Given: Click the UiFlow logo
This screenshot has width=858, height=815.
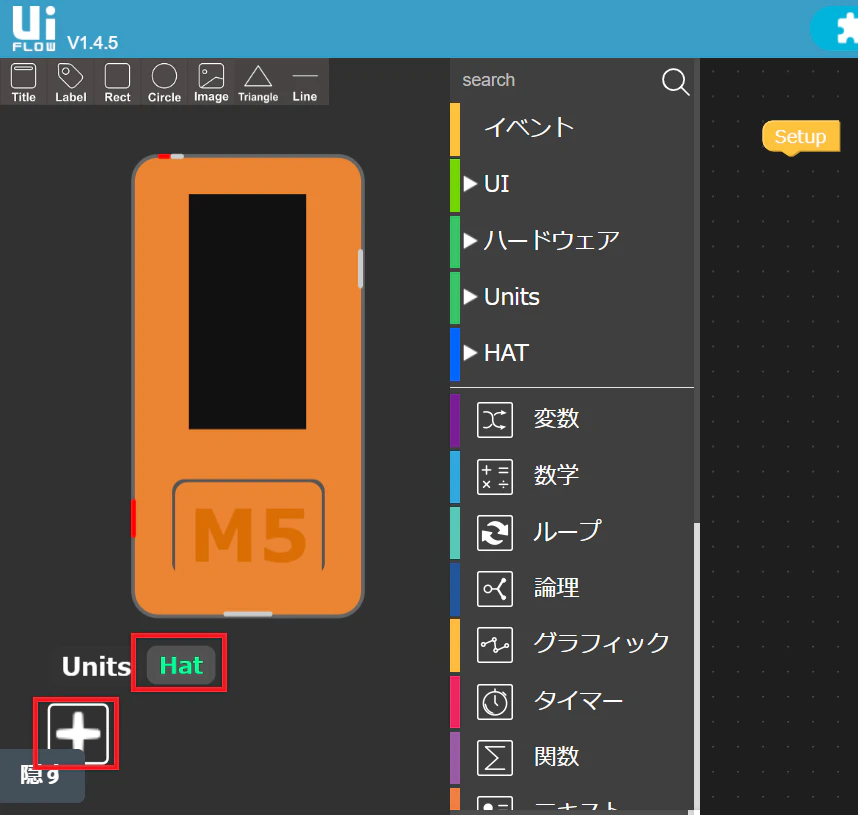Looking at the screenshot, I should coord(34,28).
